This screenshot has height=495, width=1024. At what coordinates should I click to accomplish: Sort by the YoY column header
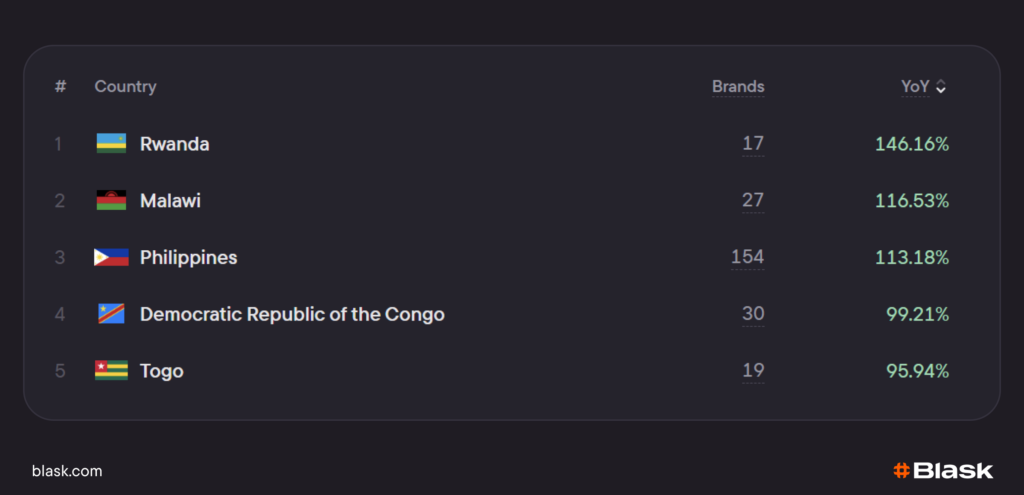click(x=915, y=87)
